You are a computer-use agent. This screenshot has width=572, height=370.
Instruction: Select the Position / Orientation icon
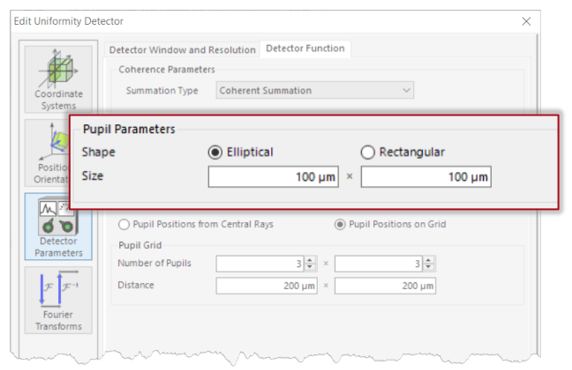click(x=47, y=153)
